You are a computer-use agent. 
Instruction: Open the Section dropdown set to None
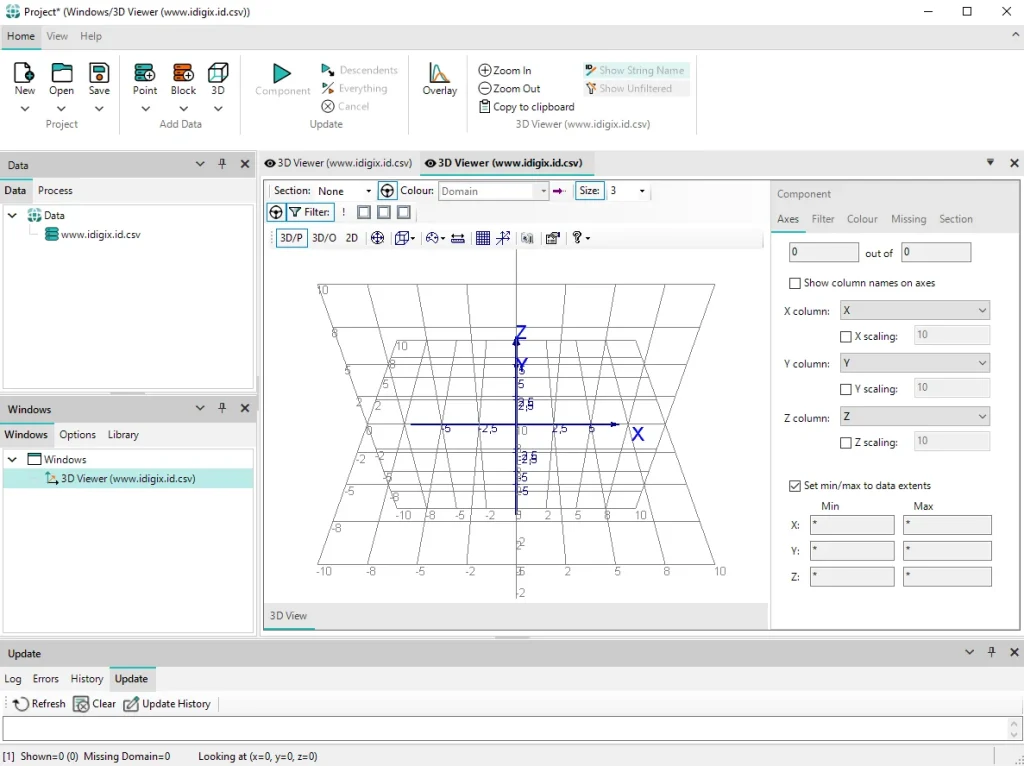pyautogui.click(x=344, y=191)
